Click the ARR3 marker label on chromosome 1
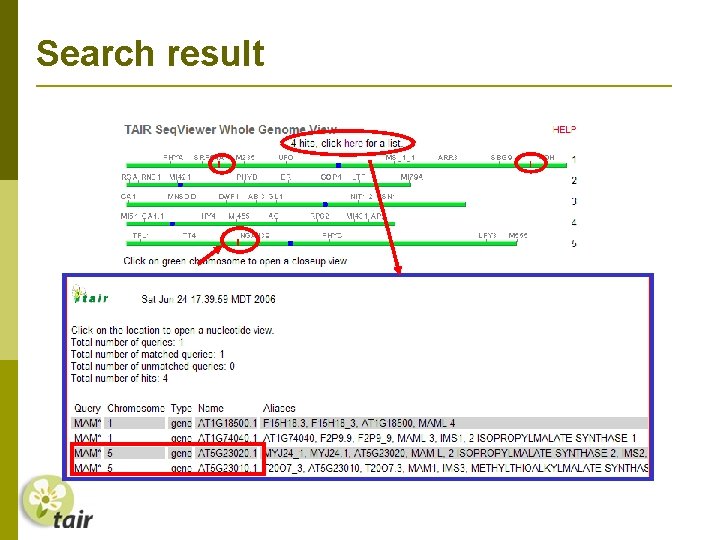 447,157
